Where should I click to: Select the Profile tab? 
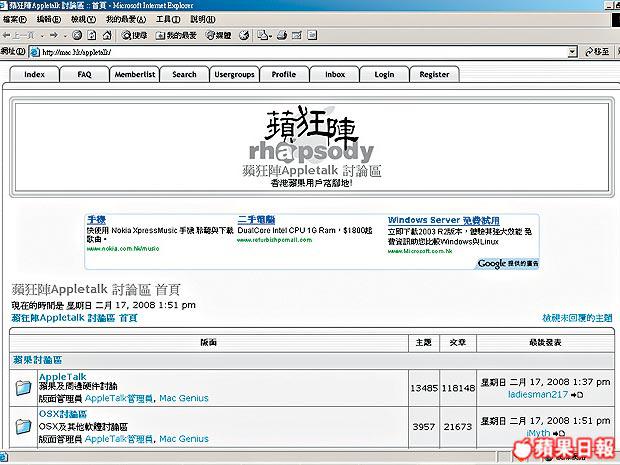[x=284, y=74]
